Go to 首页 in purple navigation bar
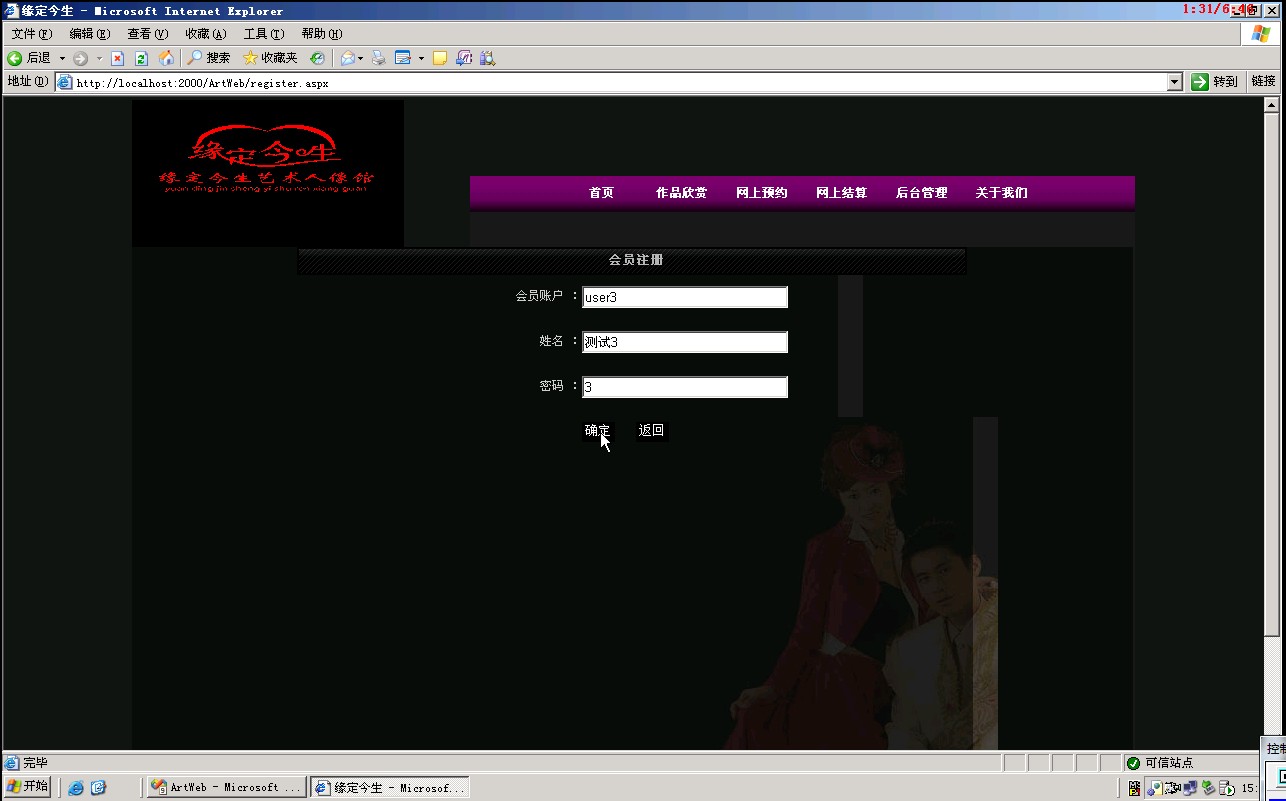Image resolution: width=1286 pixels, height=801 pixels. pos(601,193)
